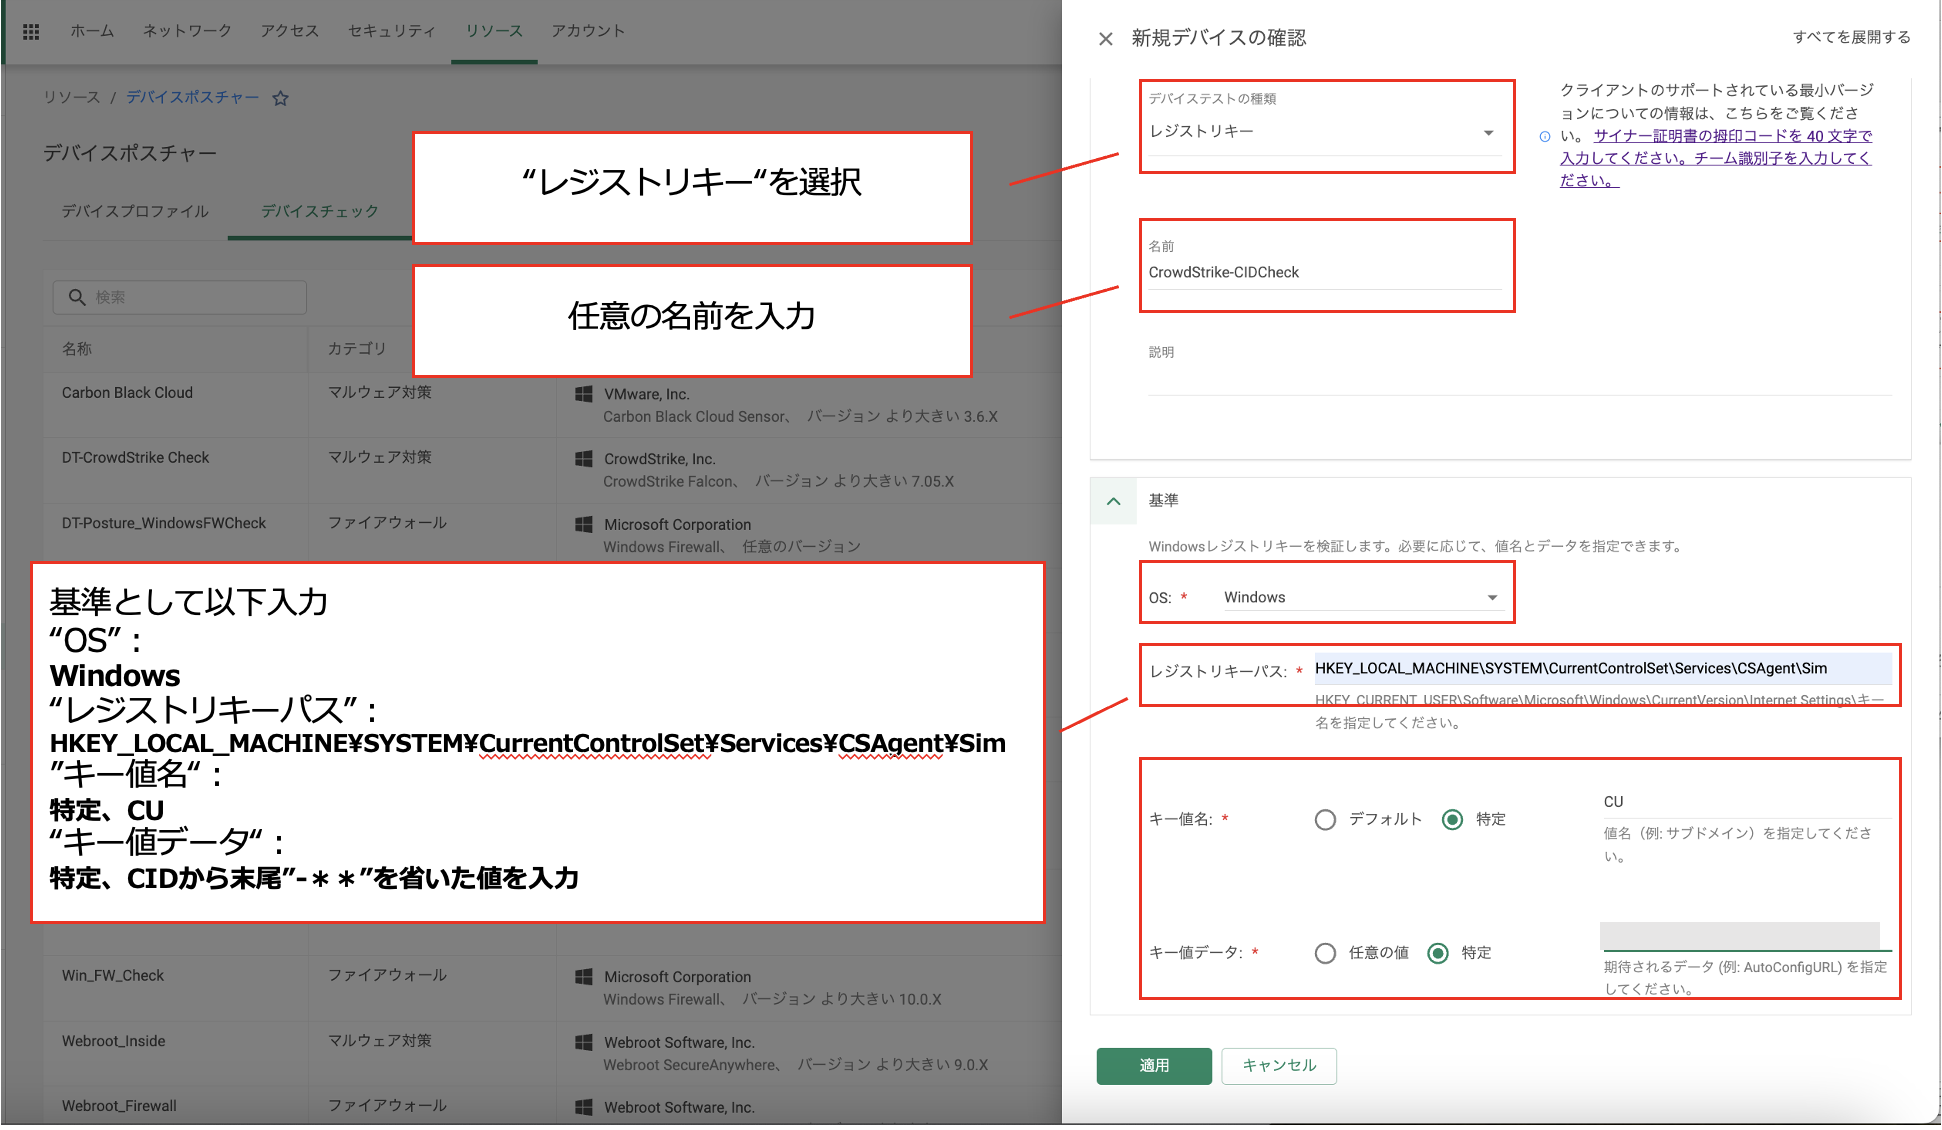The width and height of the screenshot is (1942, 1130).
Task: Open the ネットワーク menu
Action: point(187,31)
